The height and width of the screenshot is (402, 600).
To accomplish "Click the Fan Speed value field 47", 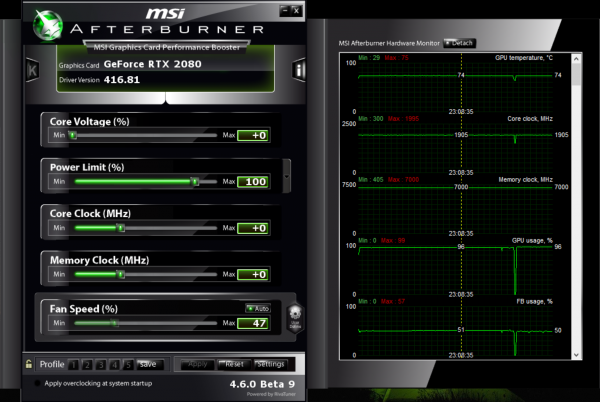I will tap(254, 324).
